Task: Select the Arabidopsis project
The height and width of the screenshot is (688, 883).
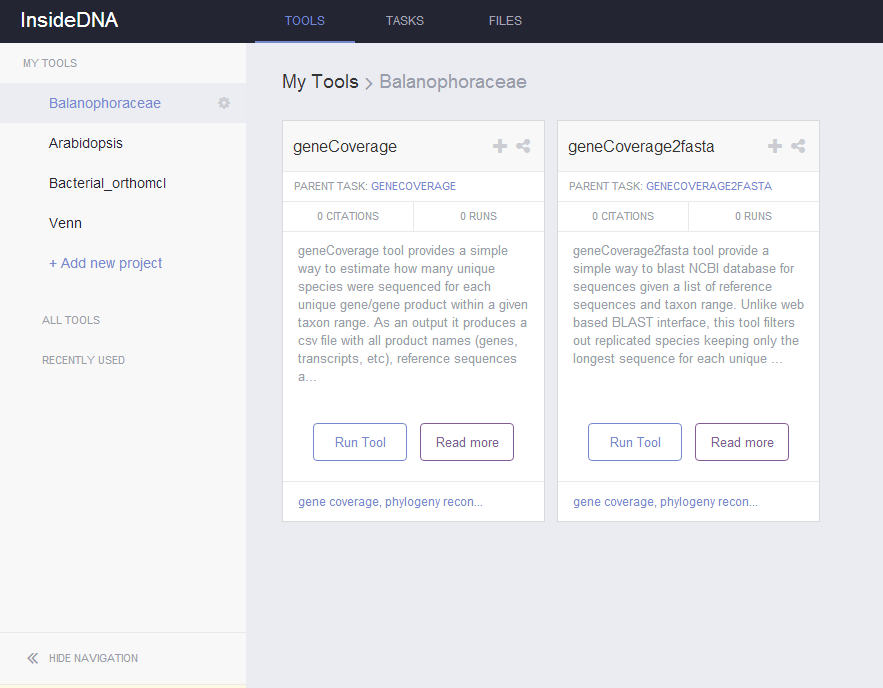Action: coord(86,143)
